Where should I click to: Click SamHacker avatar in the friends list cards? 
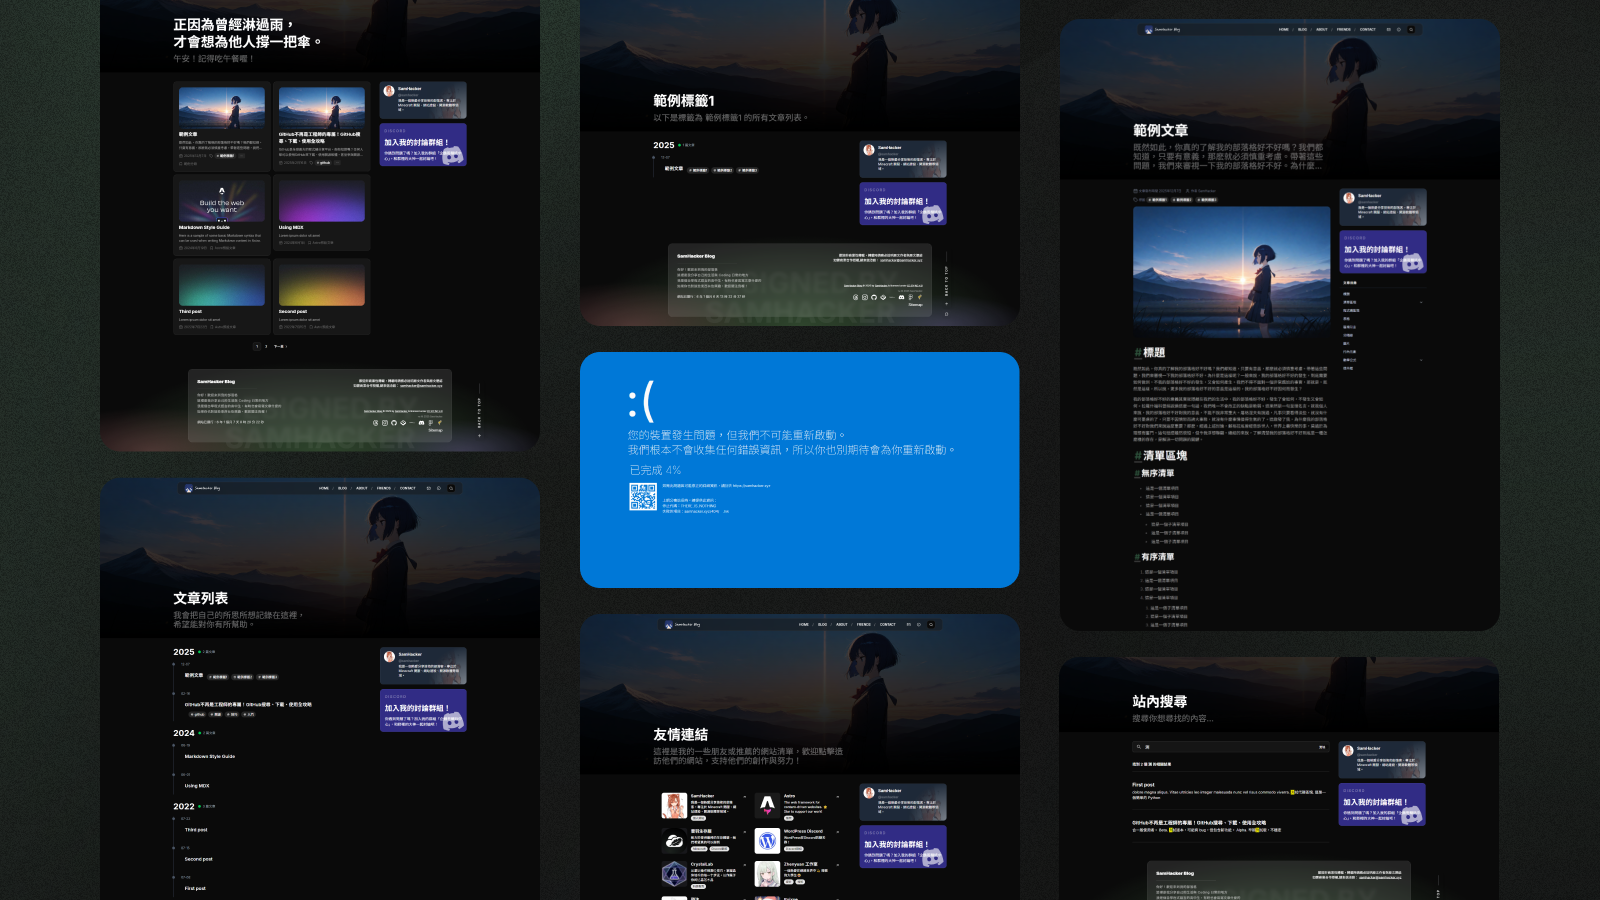coord(674,806)
